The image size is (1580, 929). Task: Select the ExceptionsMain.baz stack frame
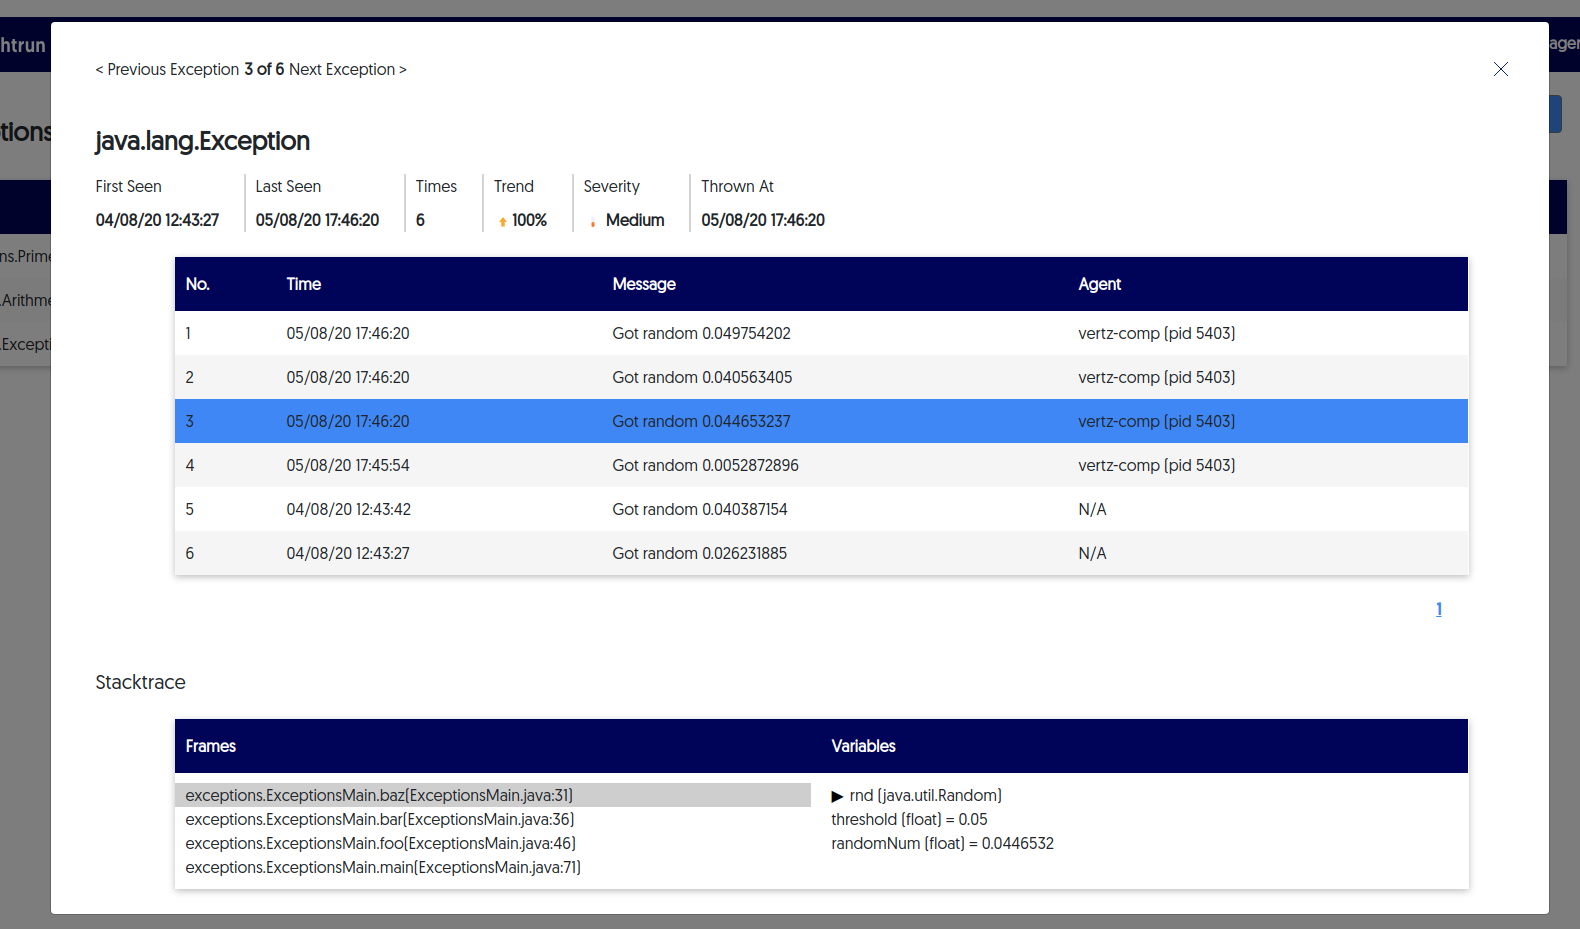379,795
